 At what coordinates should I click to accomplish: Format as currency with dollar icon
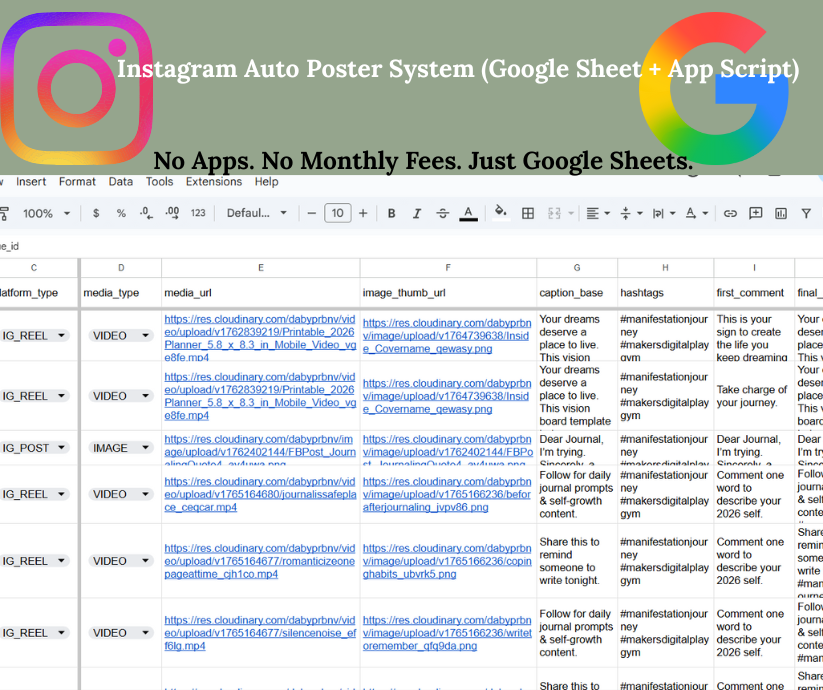coord(96,214)
